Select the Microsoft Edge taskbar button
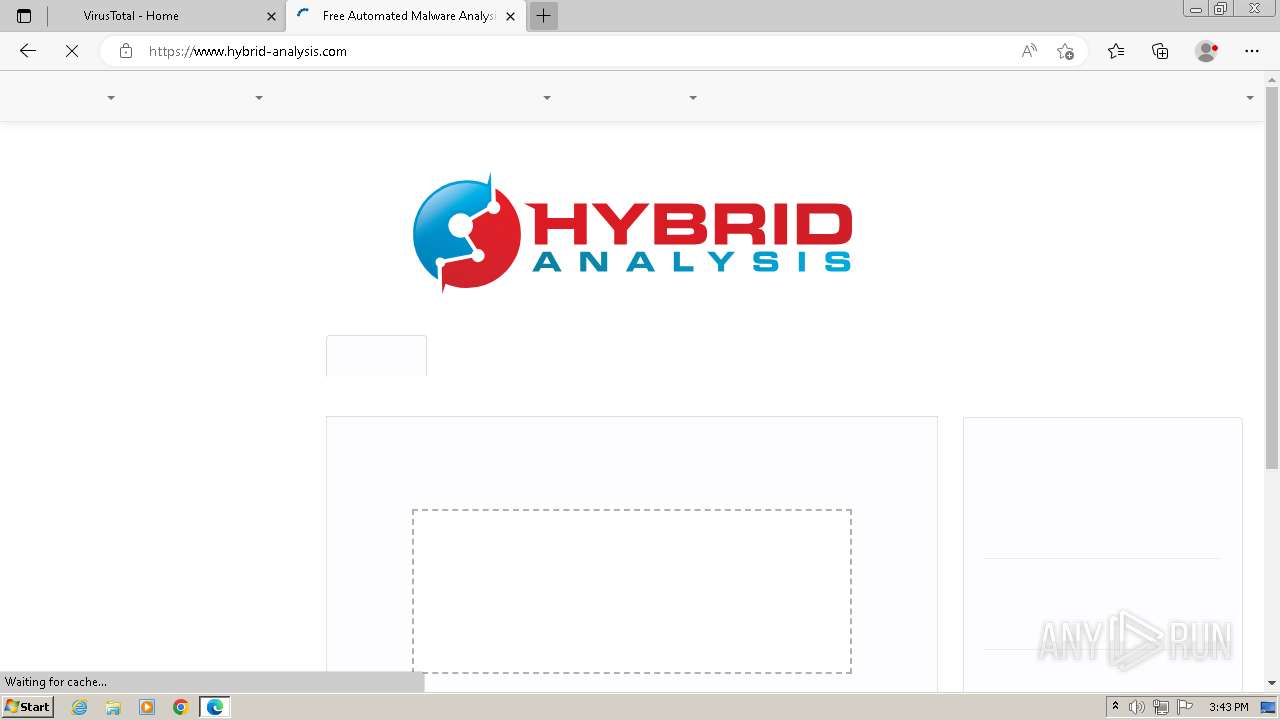 tap(215, 707)
